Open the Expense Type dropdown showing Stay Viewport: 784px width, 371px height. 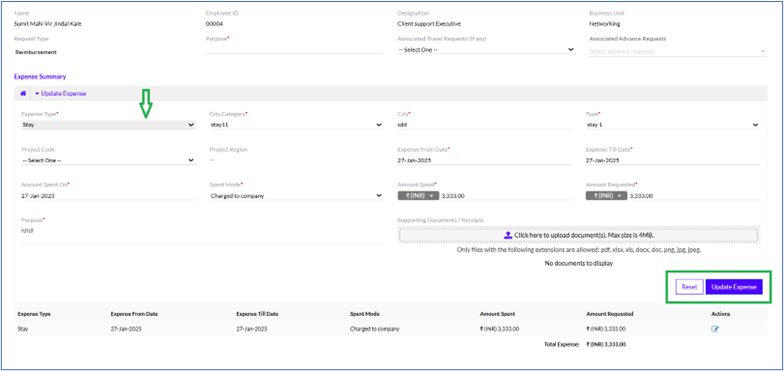pos(108,125)
